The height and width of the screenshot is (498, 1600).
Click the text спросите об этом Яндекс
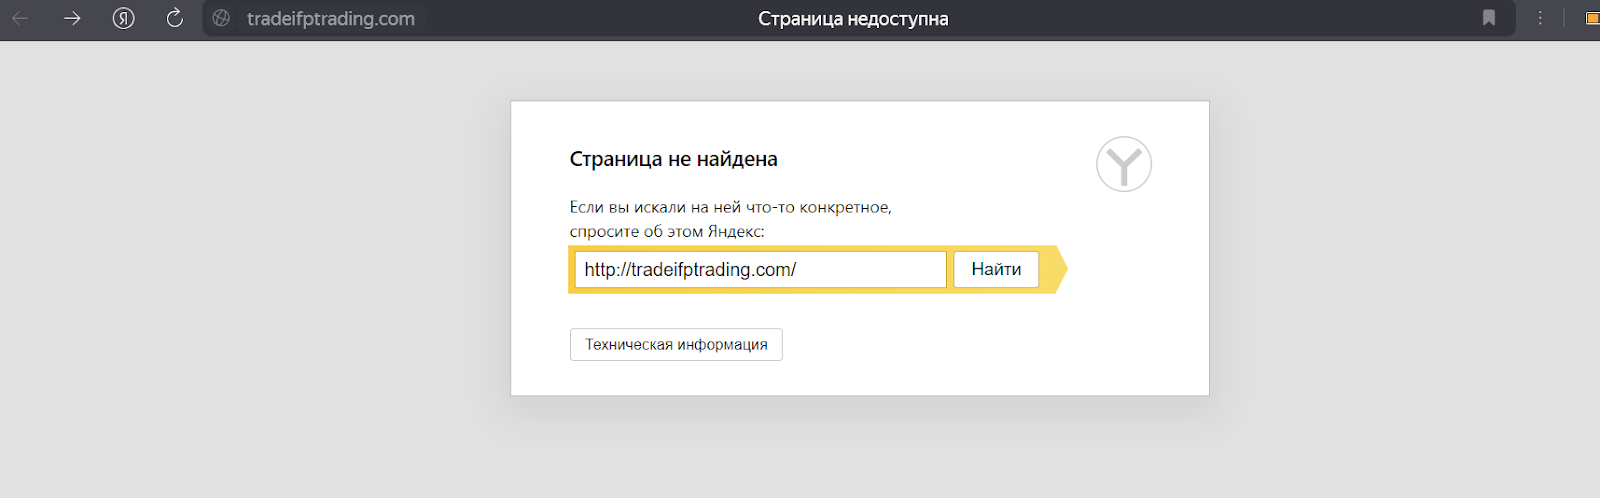pyautogui.click(x=667, y=231)
